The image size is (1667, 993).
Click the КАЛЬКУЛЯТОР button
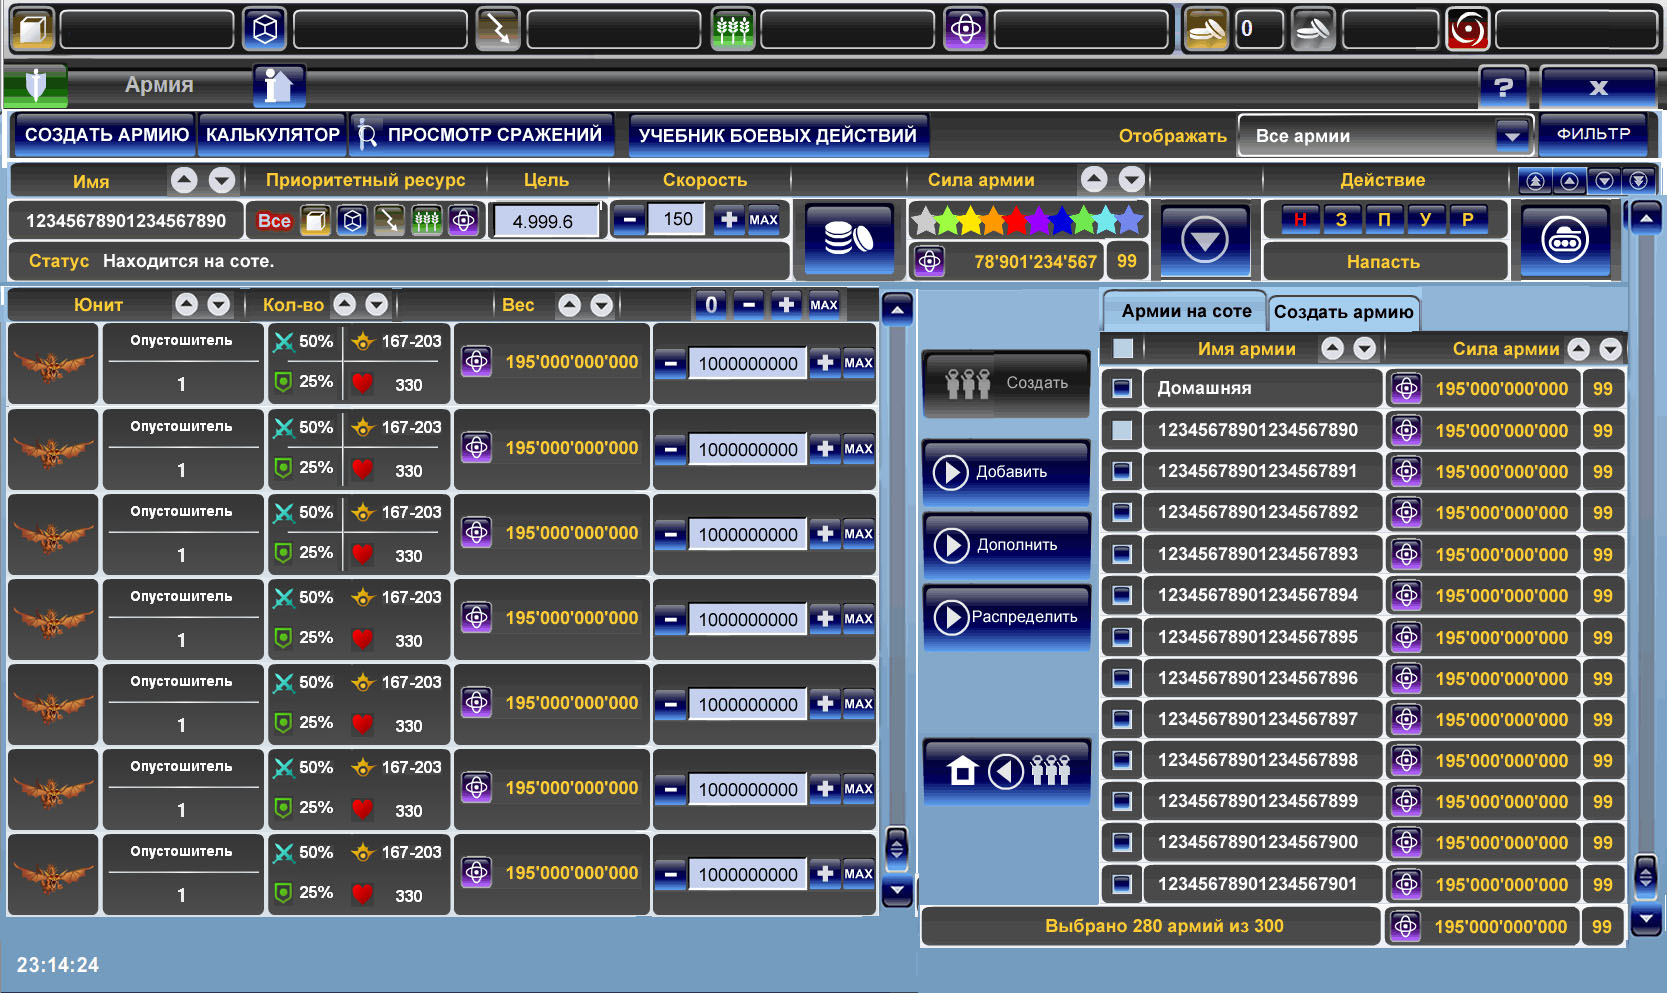[x=272, y=135]
